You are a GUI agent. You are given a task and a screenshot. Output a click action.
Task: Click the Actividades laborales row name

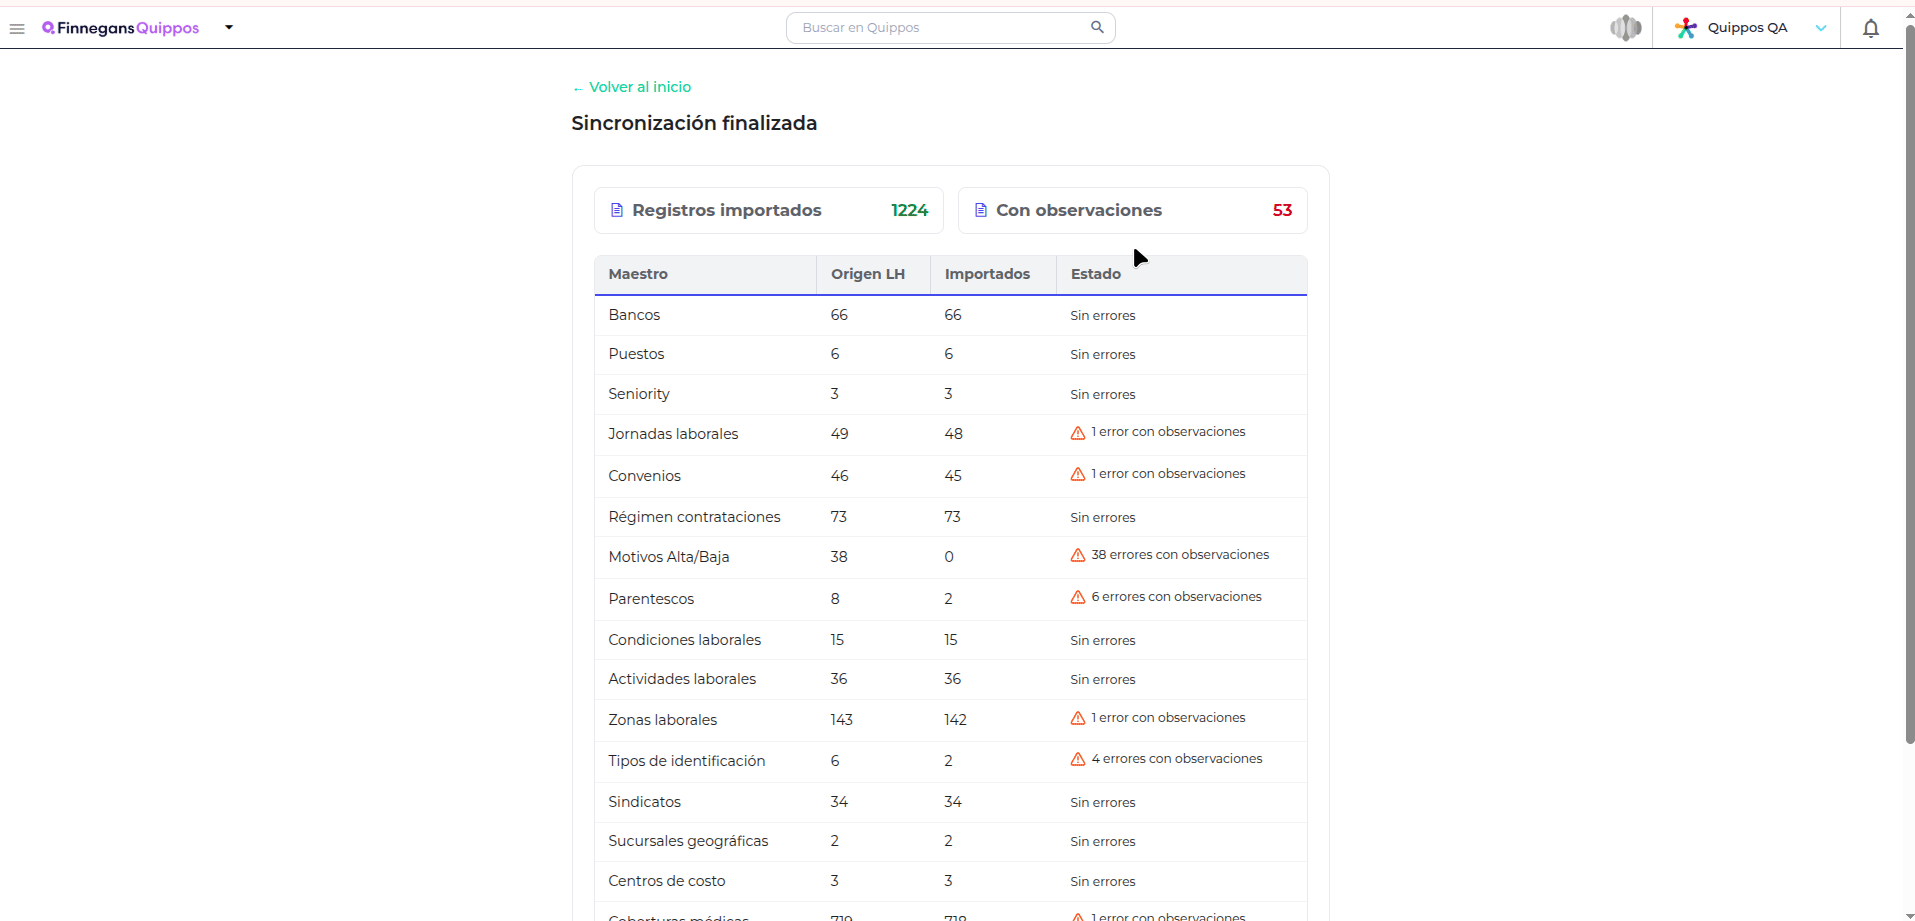(682, 679)
